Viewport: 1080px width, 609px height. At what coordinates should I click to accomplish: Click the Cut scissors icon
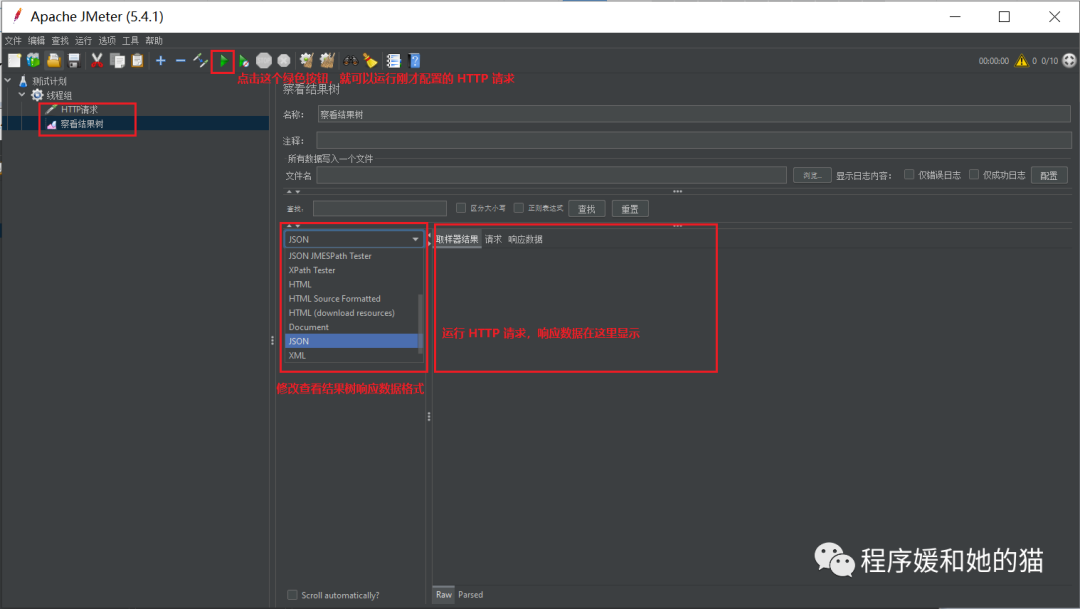97,61
